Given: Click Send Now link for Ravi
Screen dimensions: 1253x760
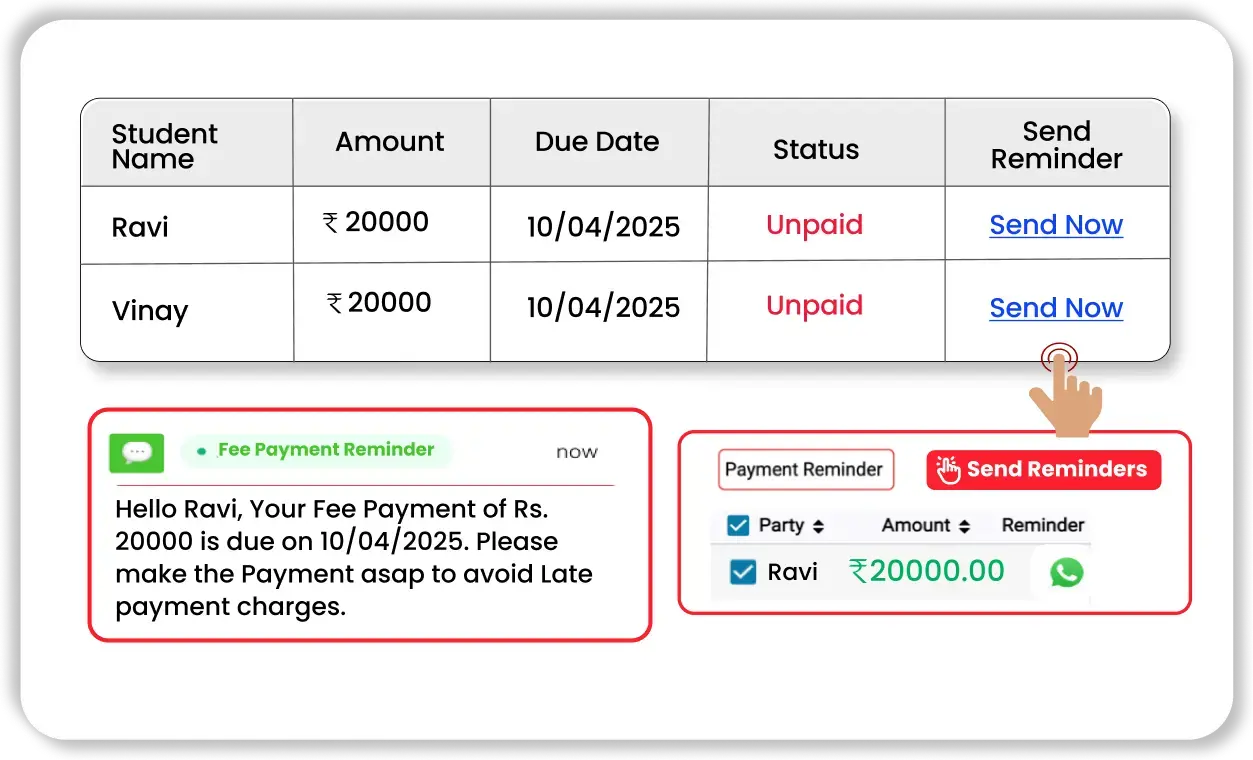Looking at the screenshot, I should (x=1056, y=225).
